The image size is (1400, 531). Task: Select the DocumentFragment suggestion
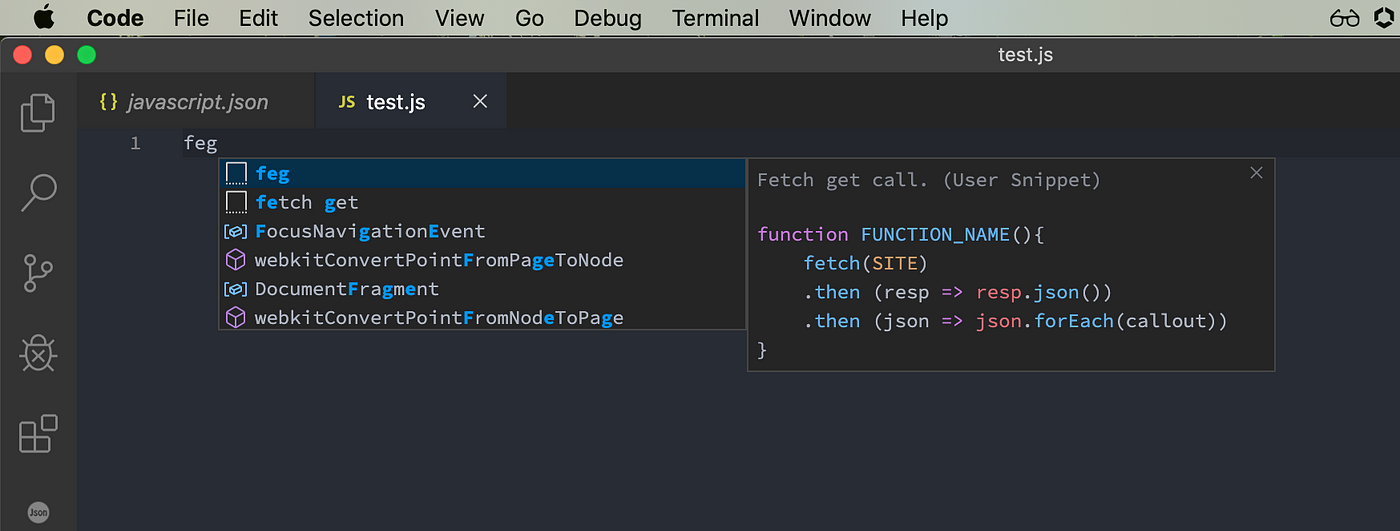pos(482,289)
